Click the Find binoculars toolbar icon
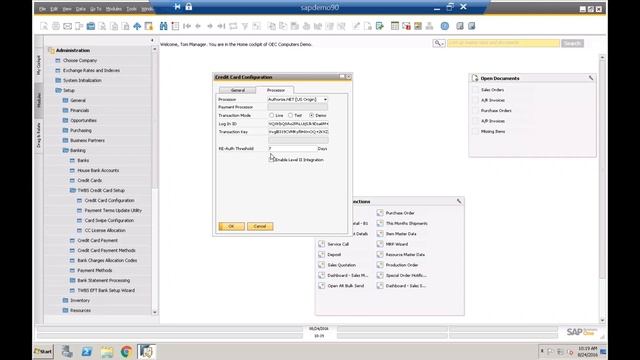 163,26
